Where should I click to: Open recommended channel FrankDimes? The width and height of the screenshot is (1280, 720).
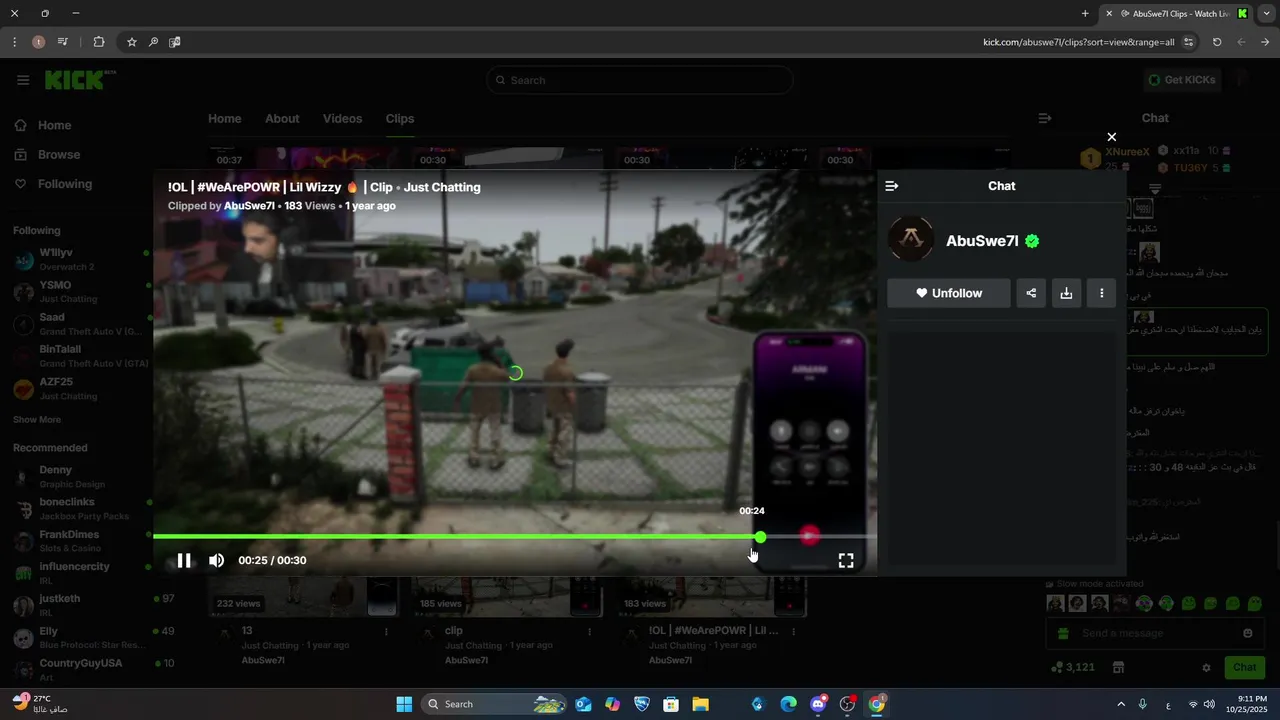pyautogui.click(x=80, y=541)
